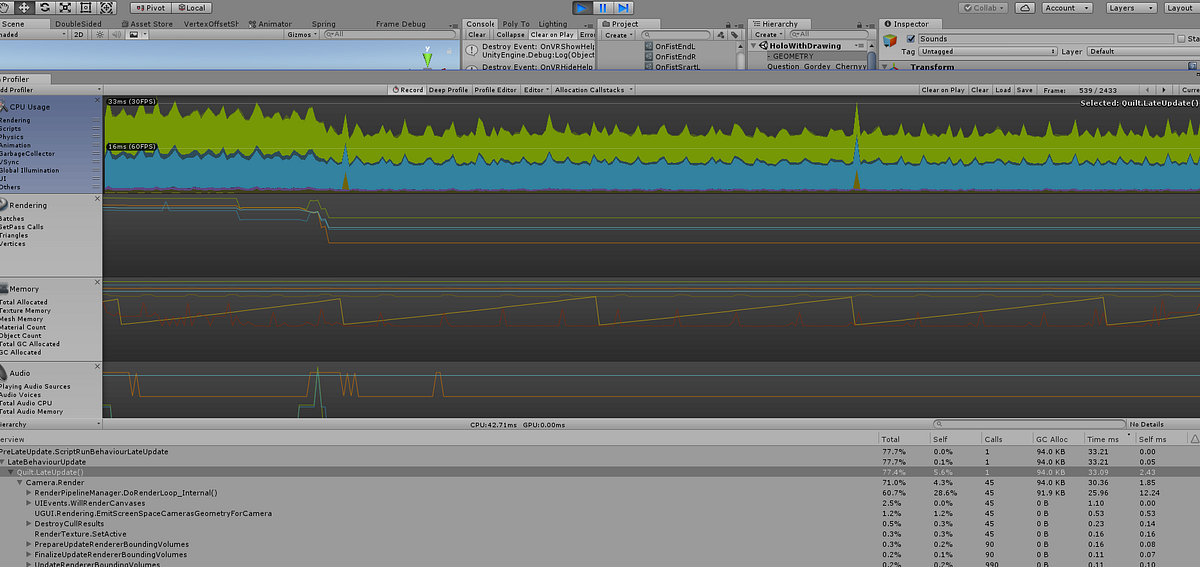Click the Pause button
The image size is (1200, 567).
click(x=603, y=7)
